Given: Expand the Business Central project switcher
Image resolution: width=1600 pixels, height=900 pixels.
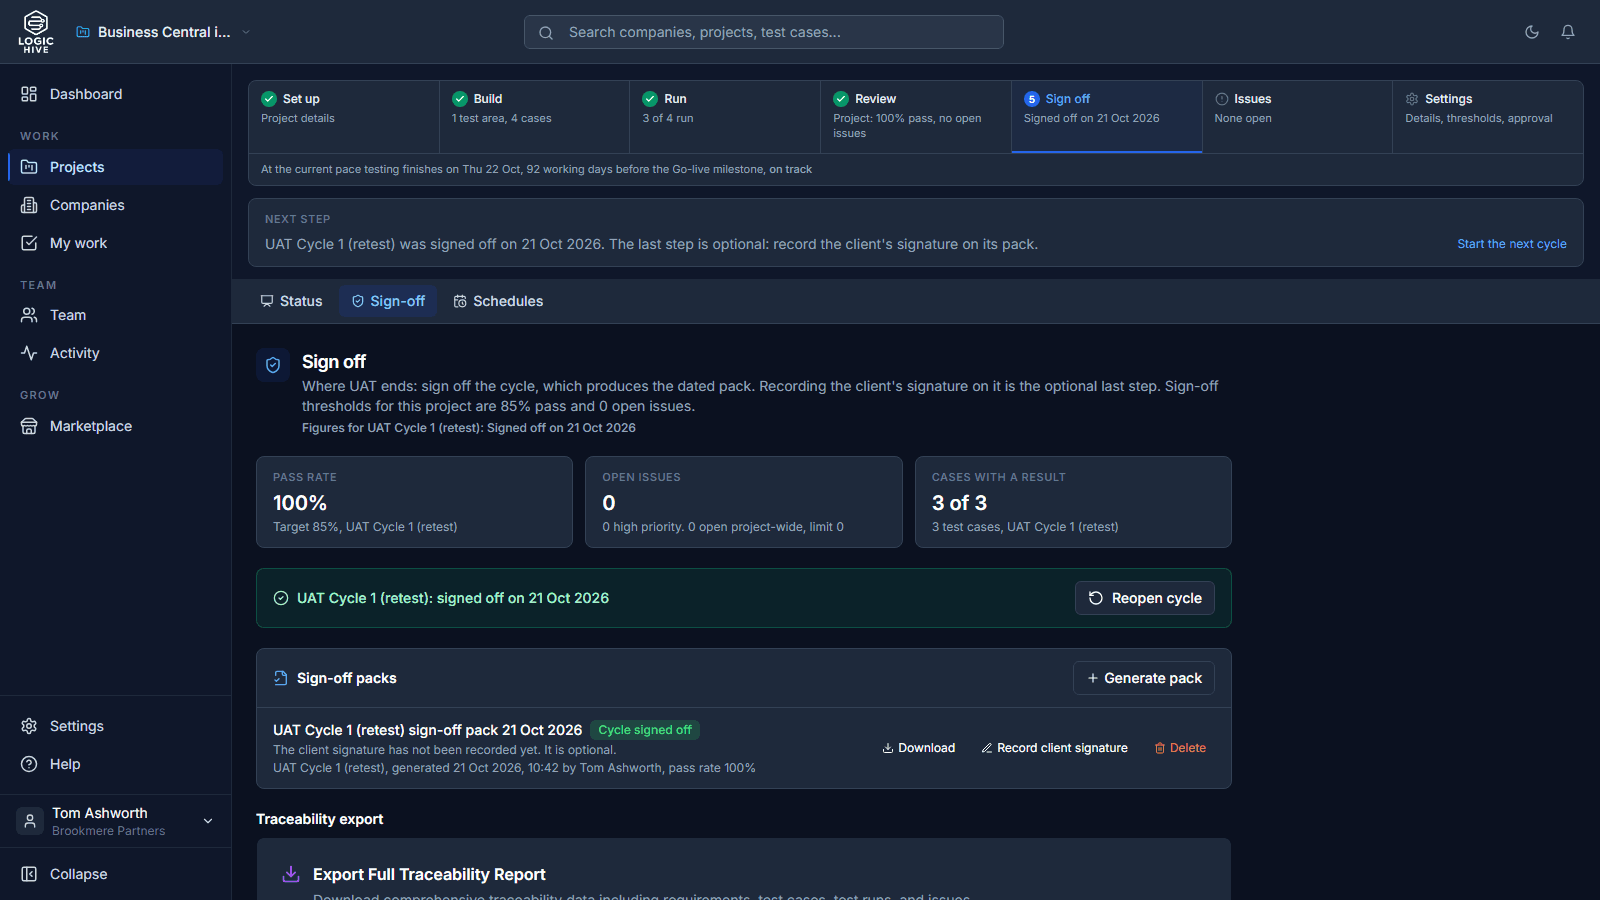Looking at the screenshot, I should coord(163,32).
